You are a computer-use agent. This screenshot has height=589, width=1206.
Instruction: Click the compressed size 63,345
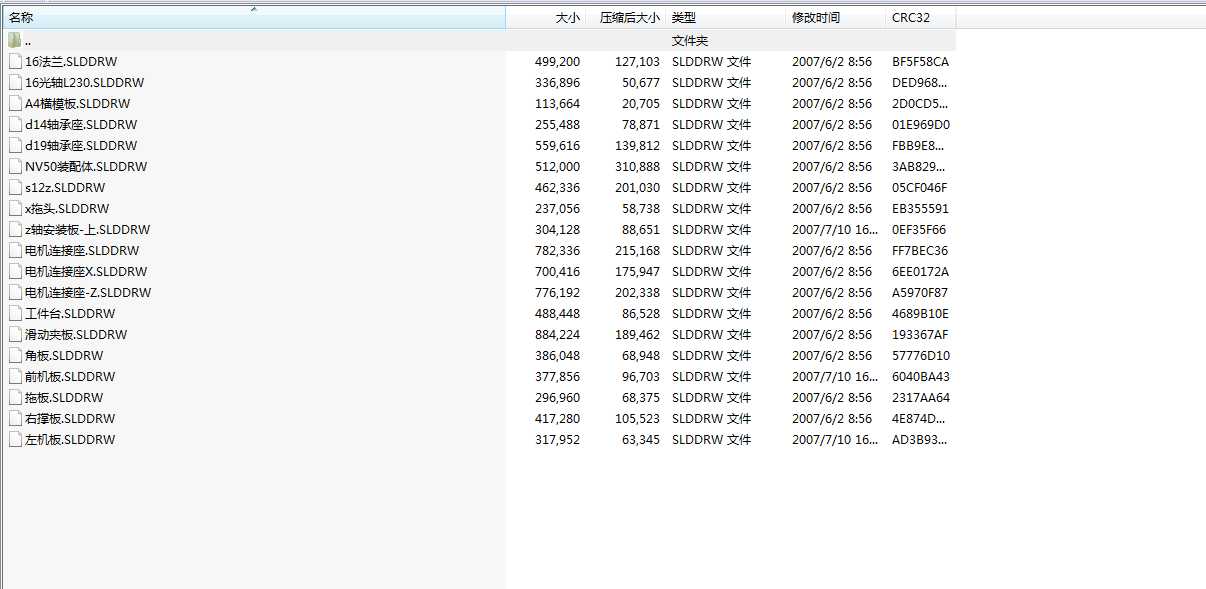pos(641,439)
